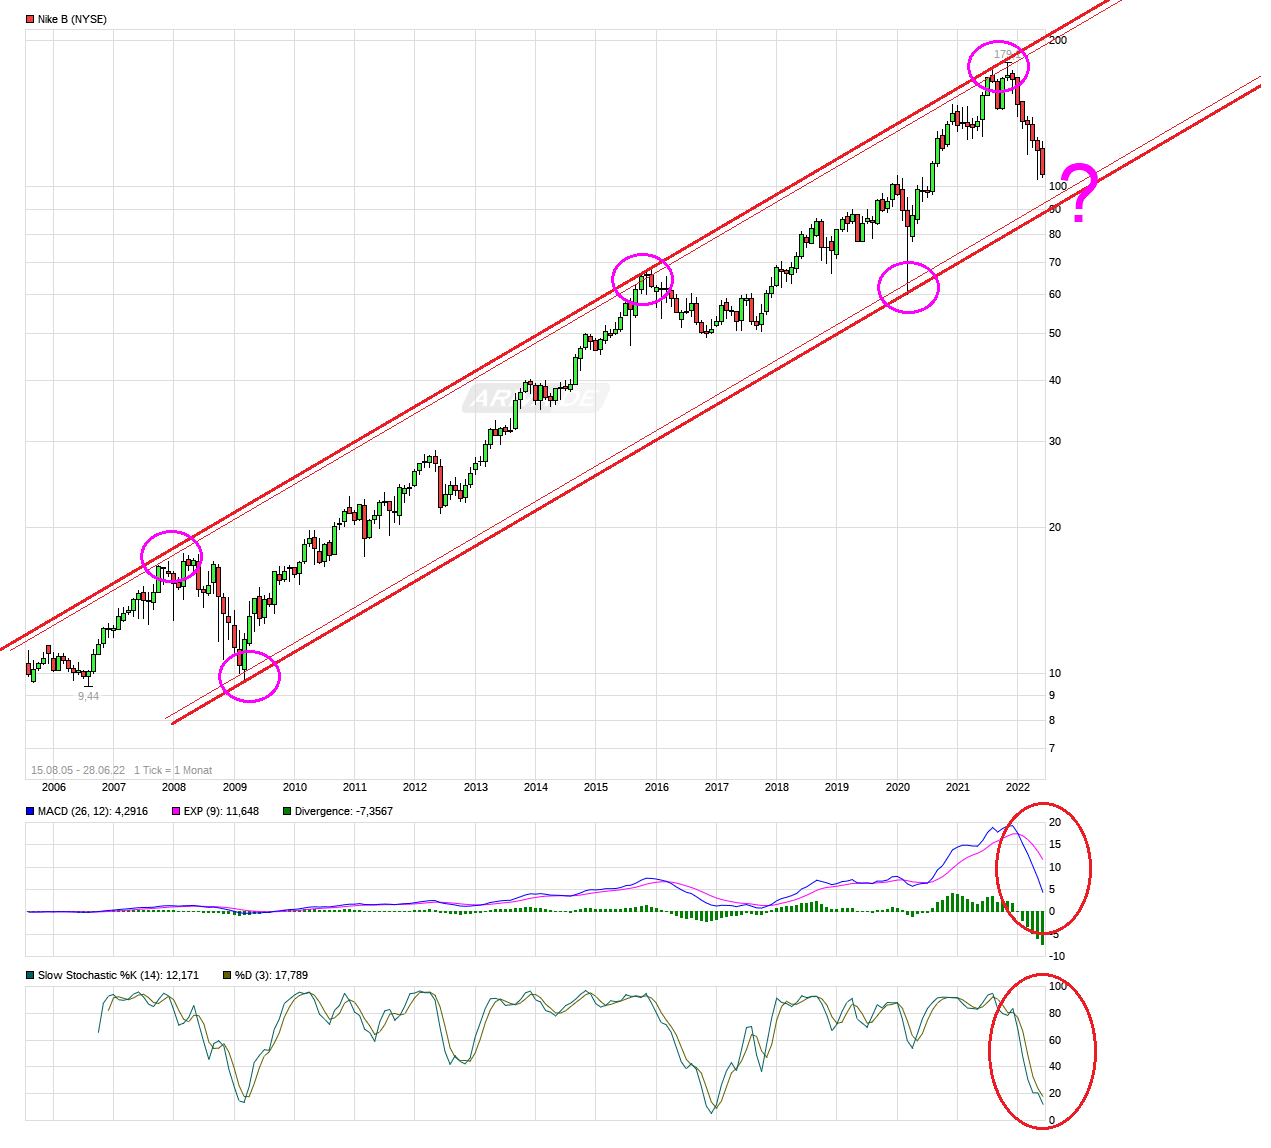The width and height of the screenshot is (1271, 1148).
Task: Select the pink circle around the 2009 low
Action: point(249,676)
